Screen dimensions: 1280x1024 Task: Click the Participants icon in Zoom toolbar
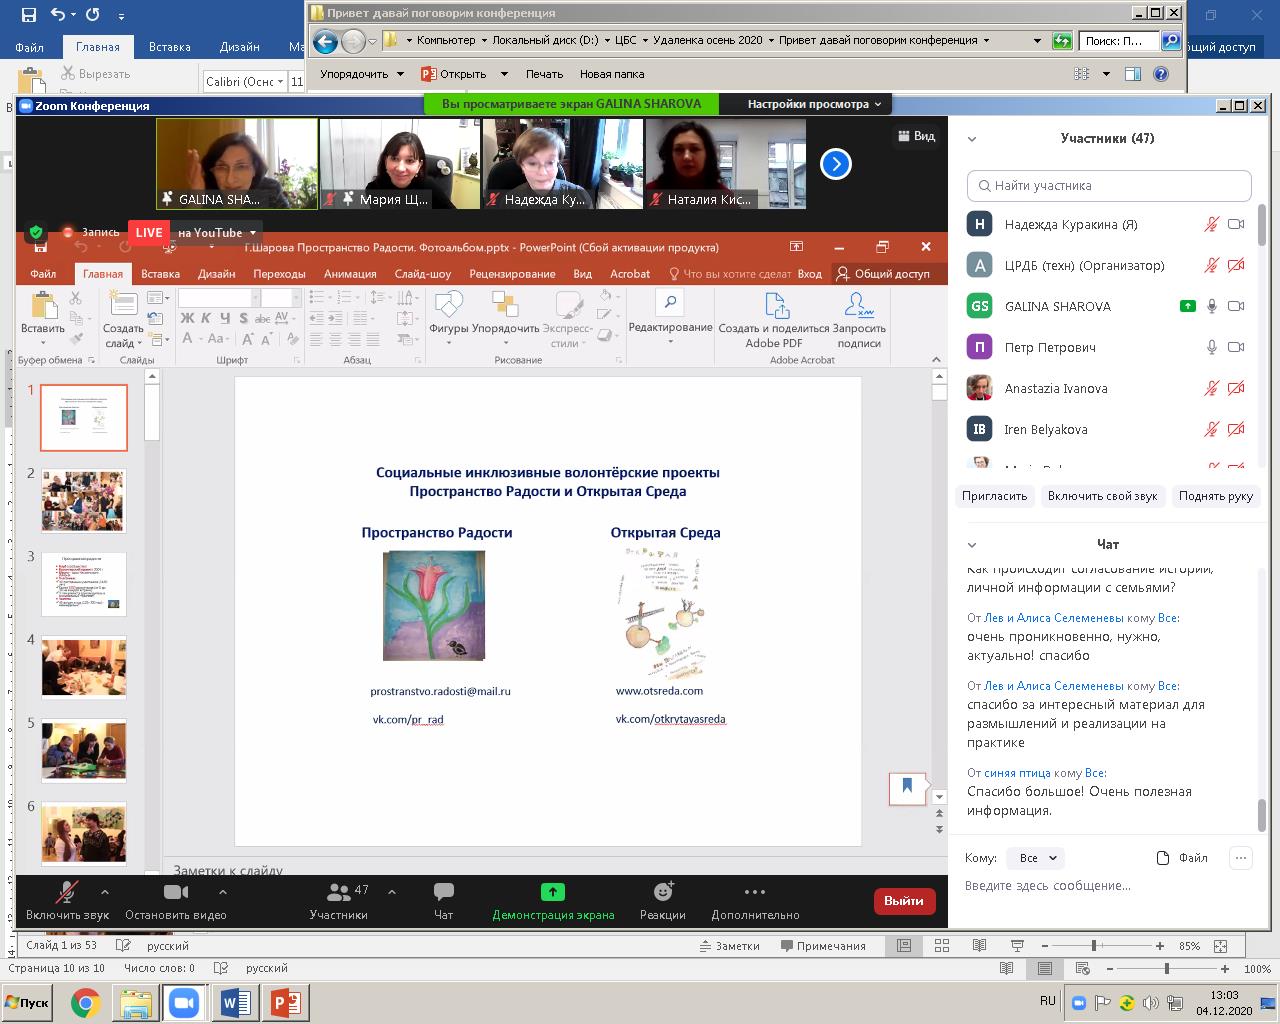point(339,892)
